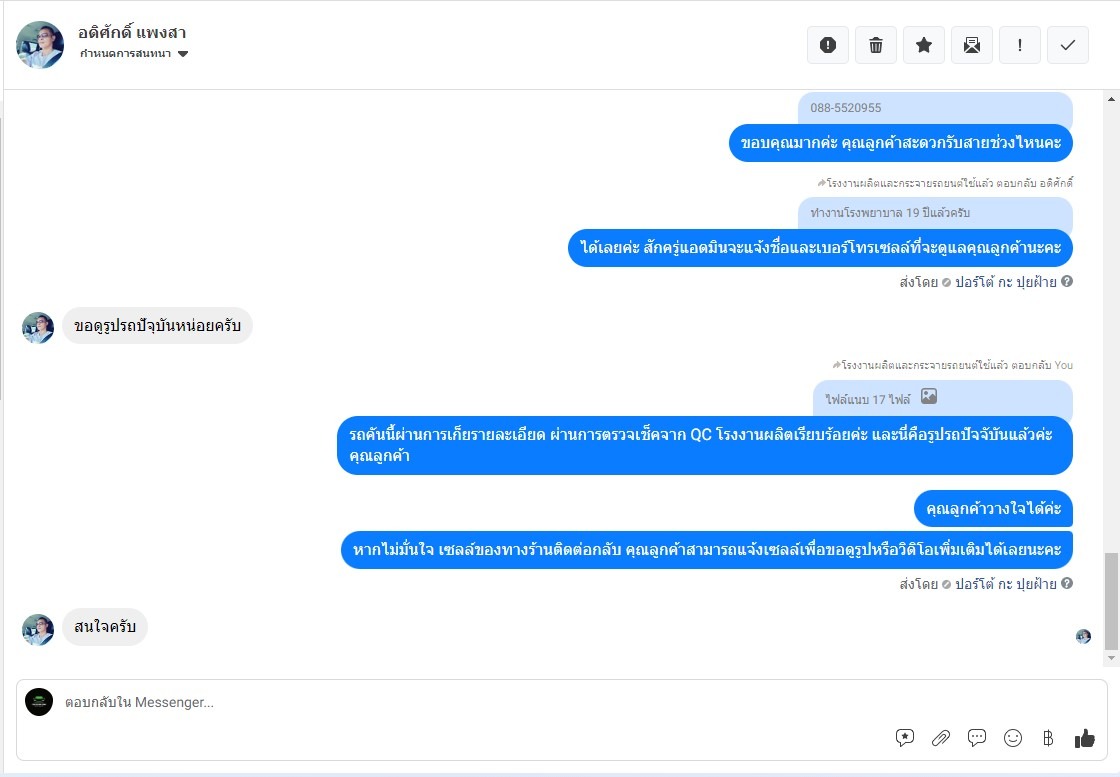Image resolution: width=1120 pixels, height=777 pixels.
Task: Open customer avatar beside สนใจครับ message
Action: pyautogui.click(x=38, y=629)
